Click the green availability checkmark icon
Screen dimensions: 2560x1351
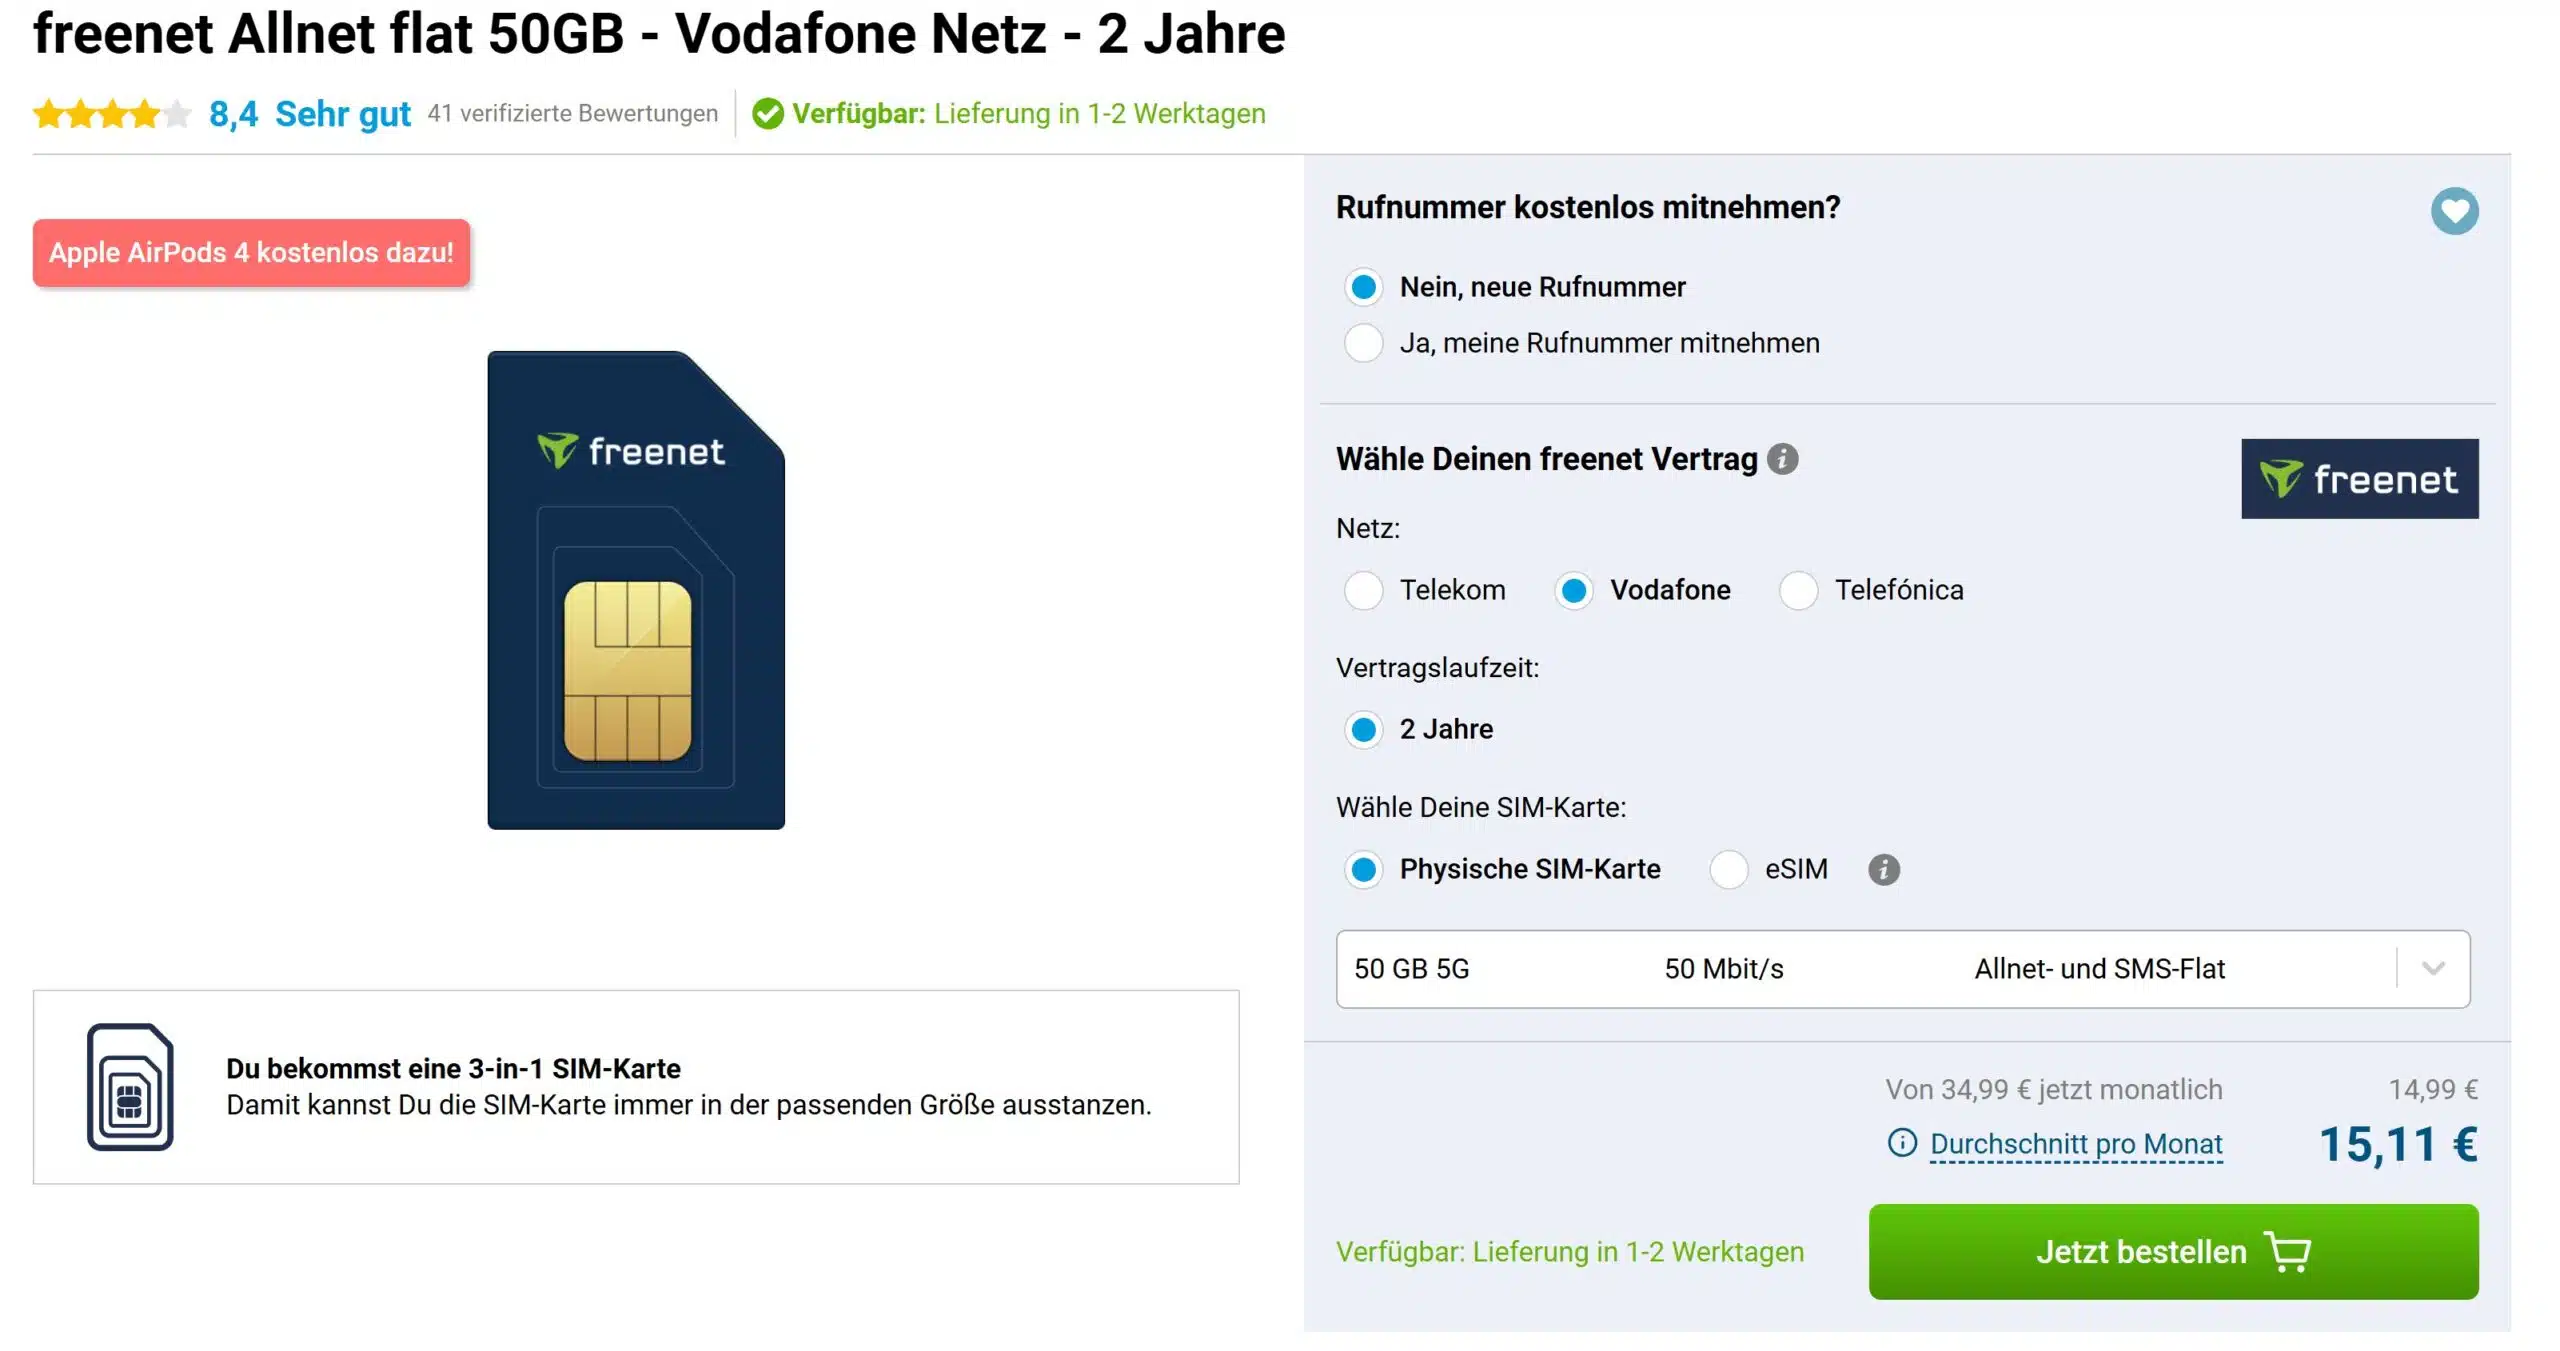click(x=767, y=113)
